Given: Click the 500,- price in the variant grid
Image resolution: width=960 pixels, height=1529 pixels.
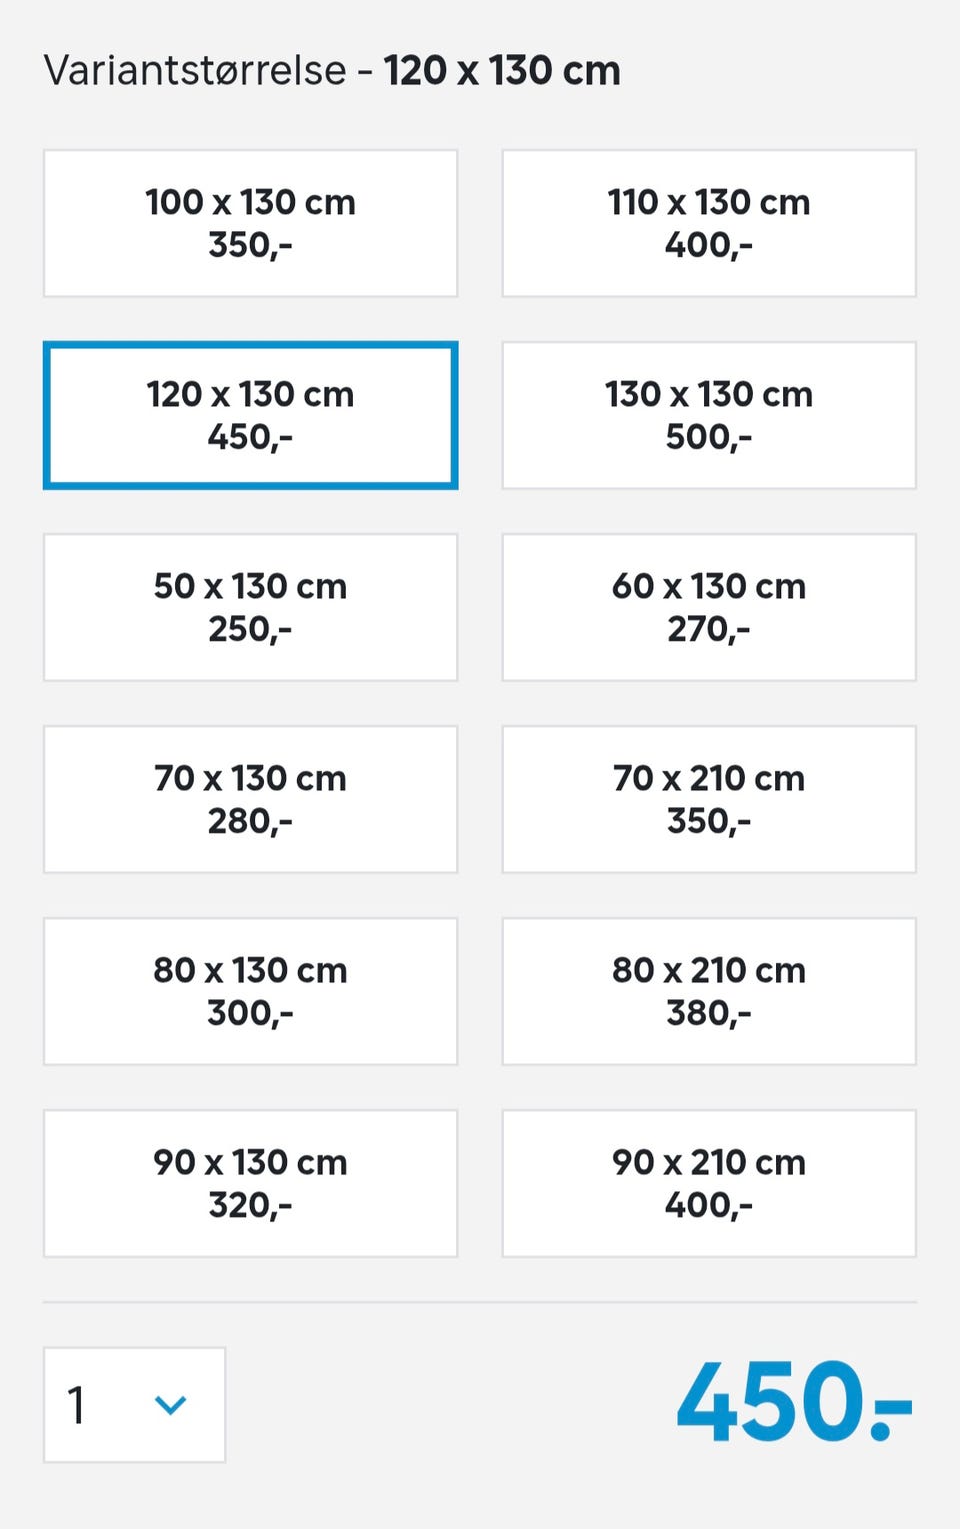Looking at the screenshot, I should [x=708, y=437].
